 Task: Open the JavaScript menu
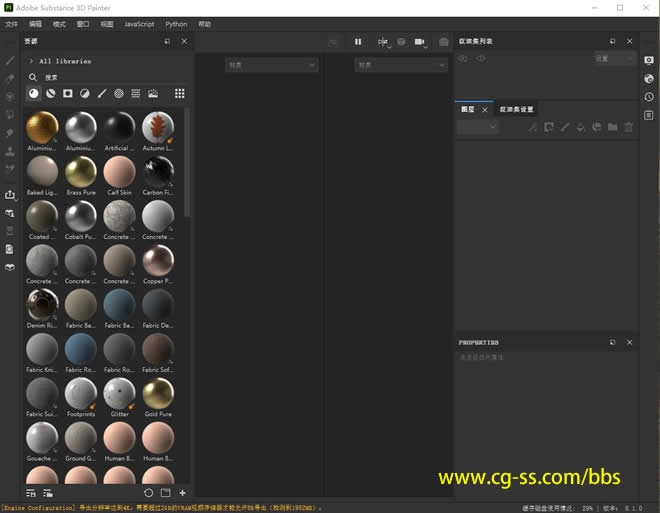click(x=139, y=23)
